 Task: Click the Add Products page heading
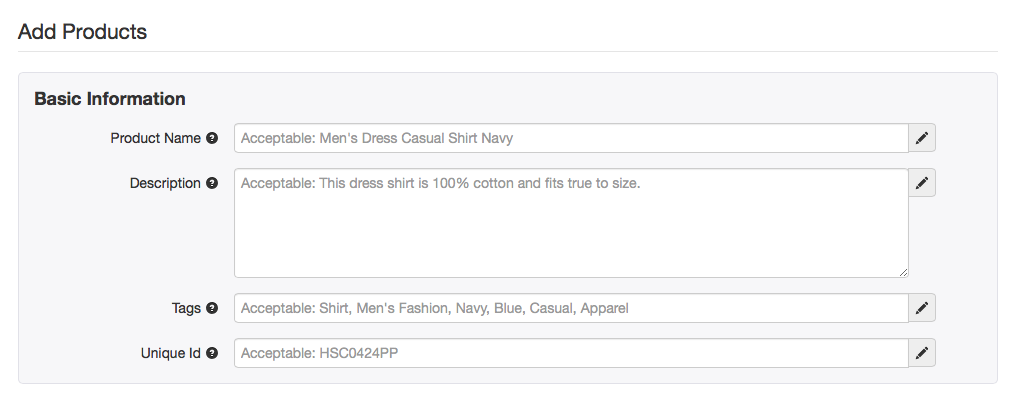[82, 31]
